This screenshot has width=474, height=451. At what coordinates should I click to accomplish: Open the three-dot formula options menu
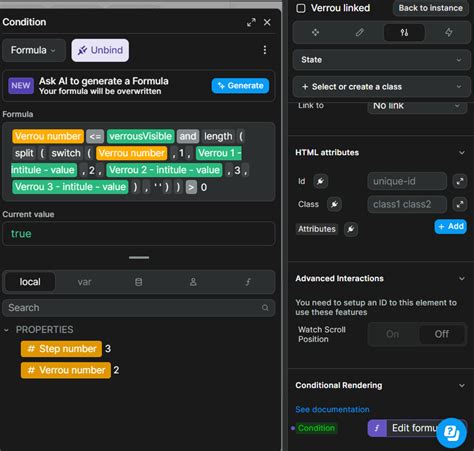(x=265, y=50)
